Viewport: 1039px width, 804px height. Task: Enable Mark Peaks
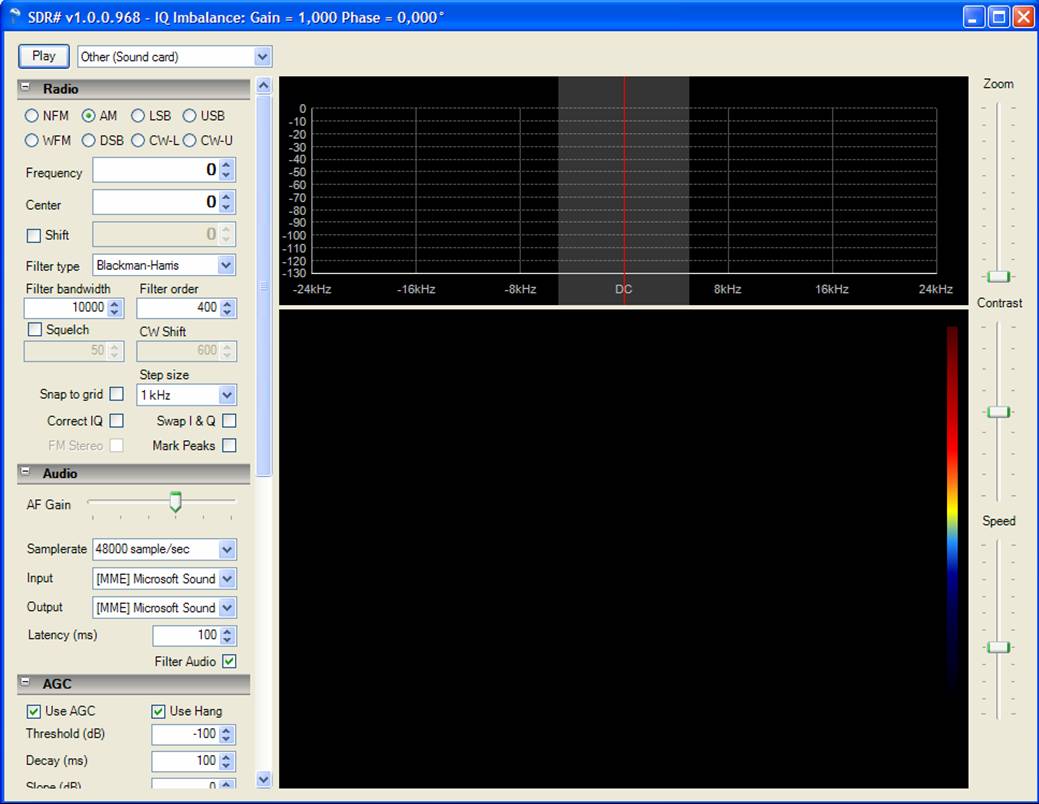[229, 445]
